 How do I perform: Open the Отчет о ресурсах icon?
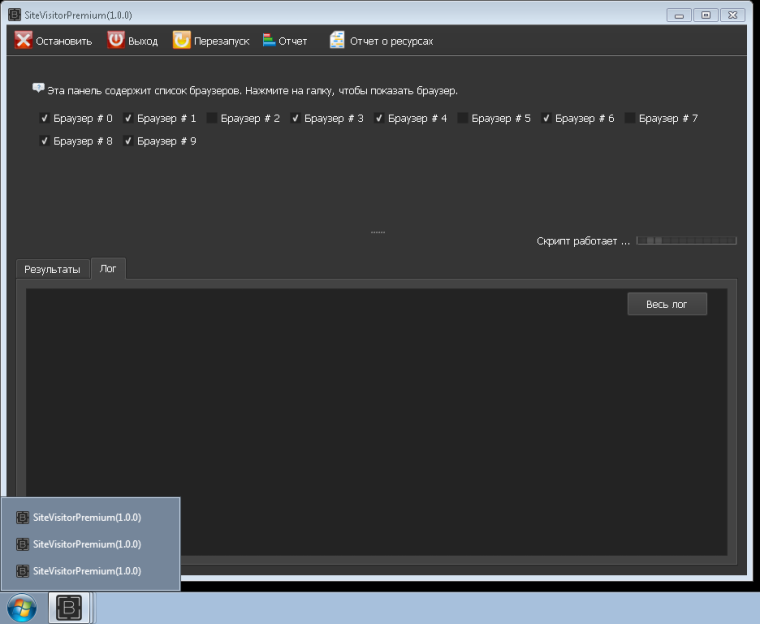(337, 40)
